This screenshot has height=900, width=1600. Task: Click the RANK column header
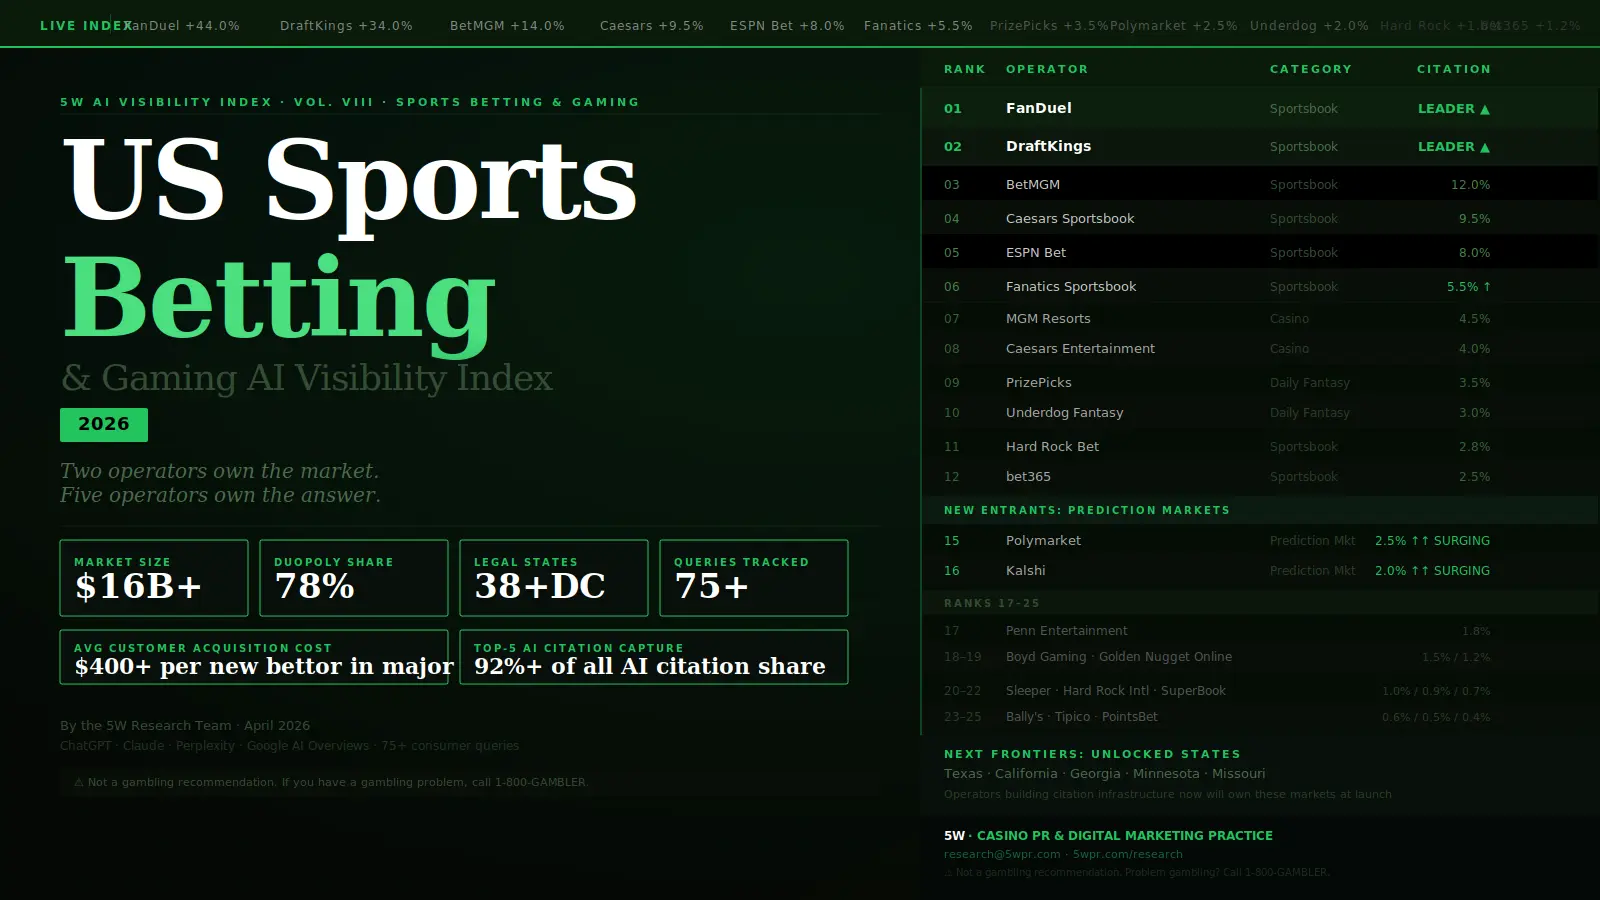pyautogui.click(x=965, y=69)
